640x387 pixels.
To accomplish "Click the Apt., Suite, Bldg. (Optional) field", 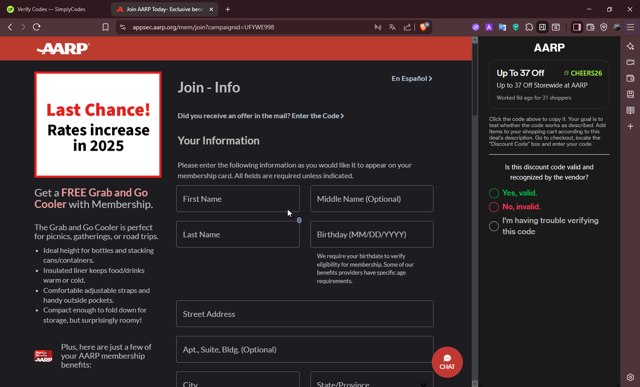I will 305,349.
